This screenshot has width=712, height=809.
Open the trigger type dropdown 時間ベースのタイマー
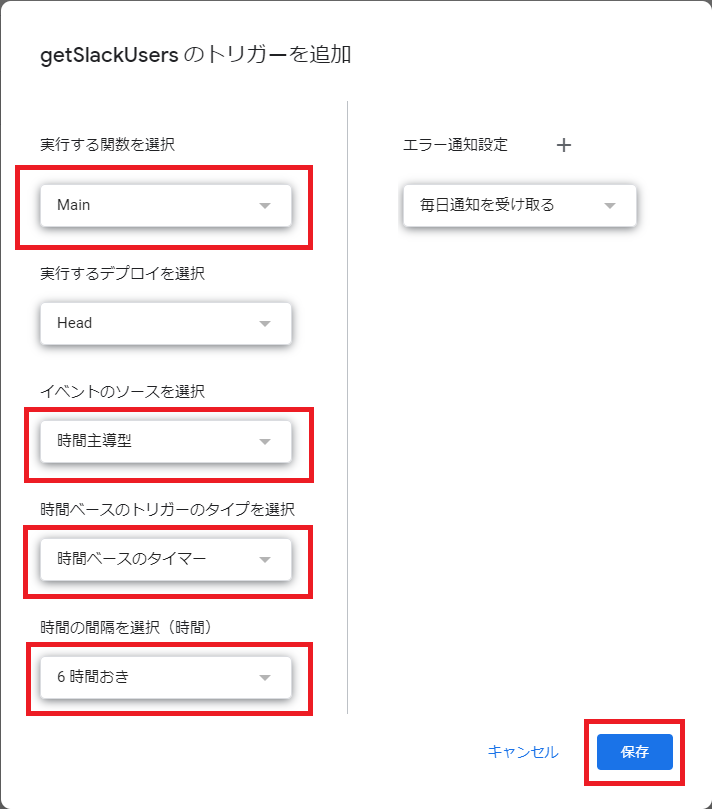click(x=166, y=560)
